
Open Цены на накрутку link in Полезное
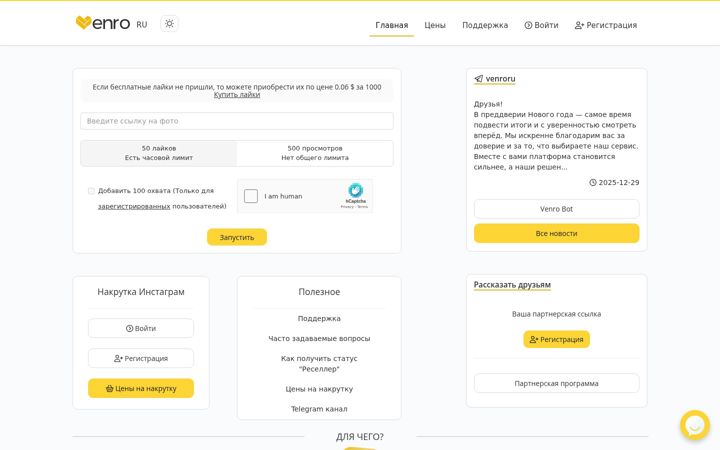pos(319,389)
